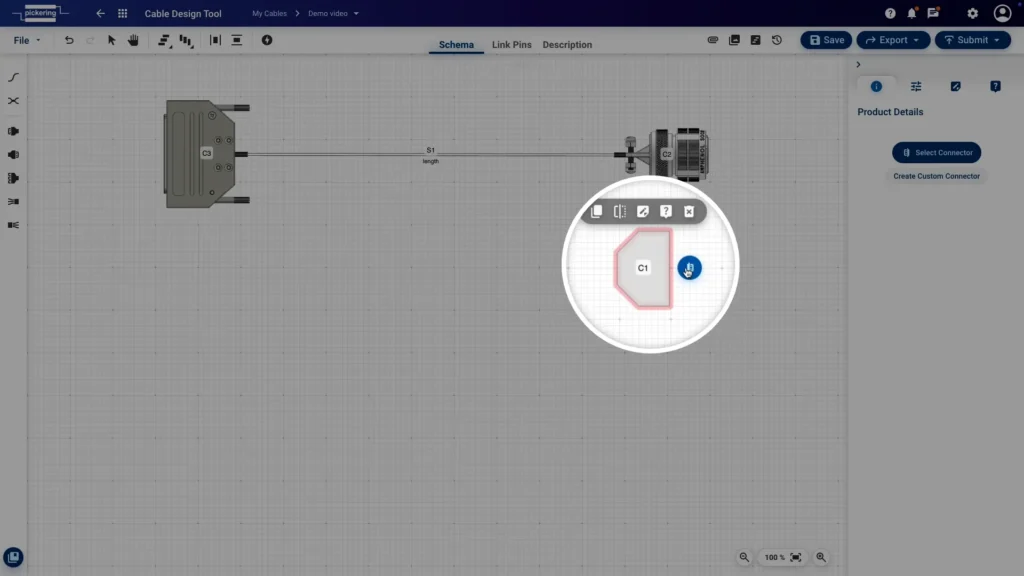Go back using the arrow
This screenshot has width=1024, height=576.
click(x=100, y=13)
